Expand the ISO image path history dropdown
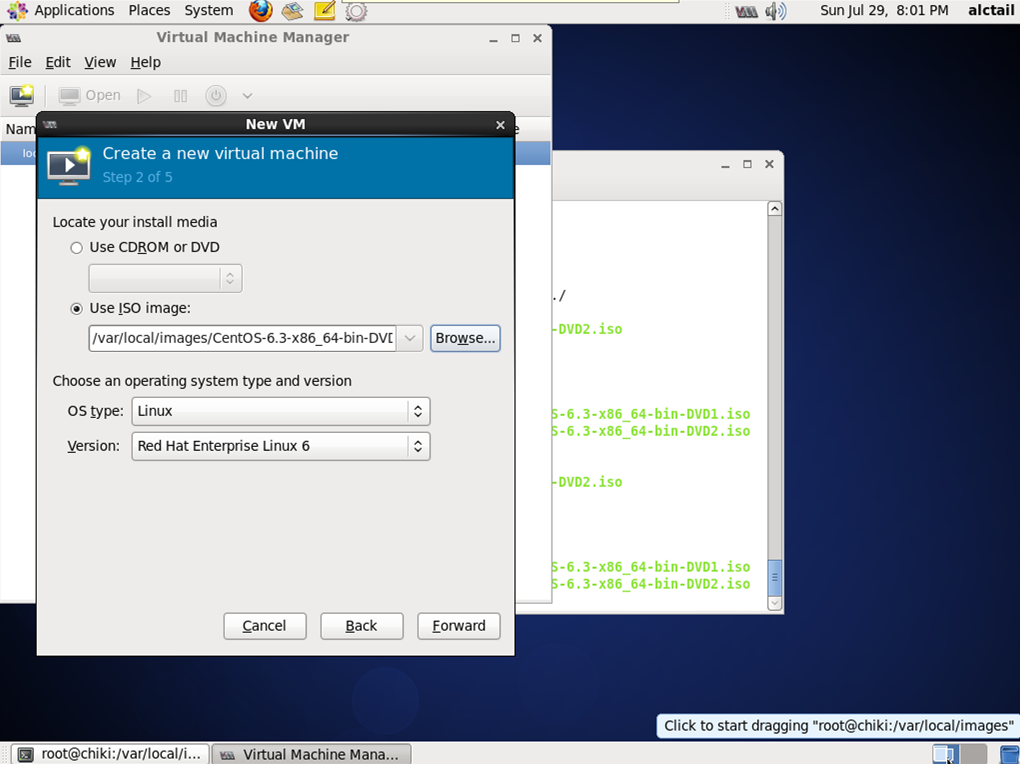The height and width of the screenshot is (764, 1020). click(410, 338)
